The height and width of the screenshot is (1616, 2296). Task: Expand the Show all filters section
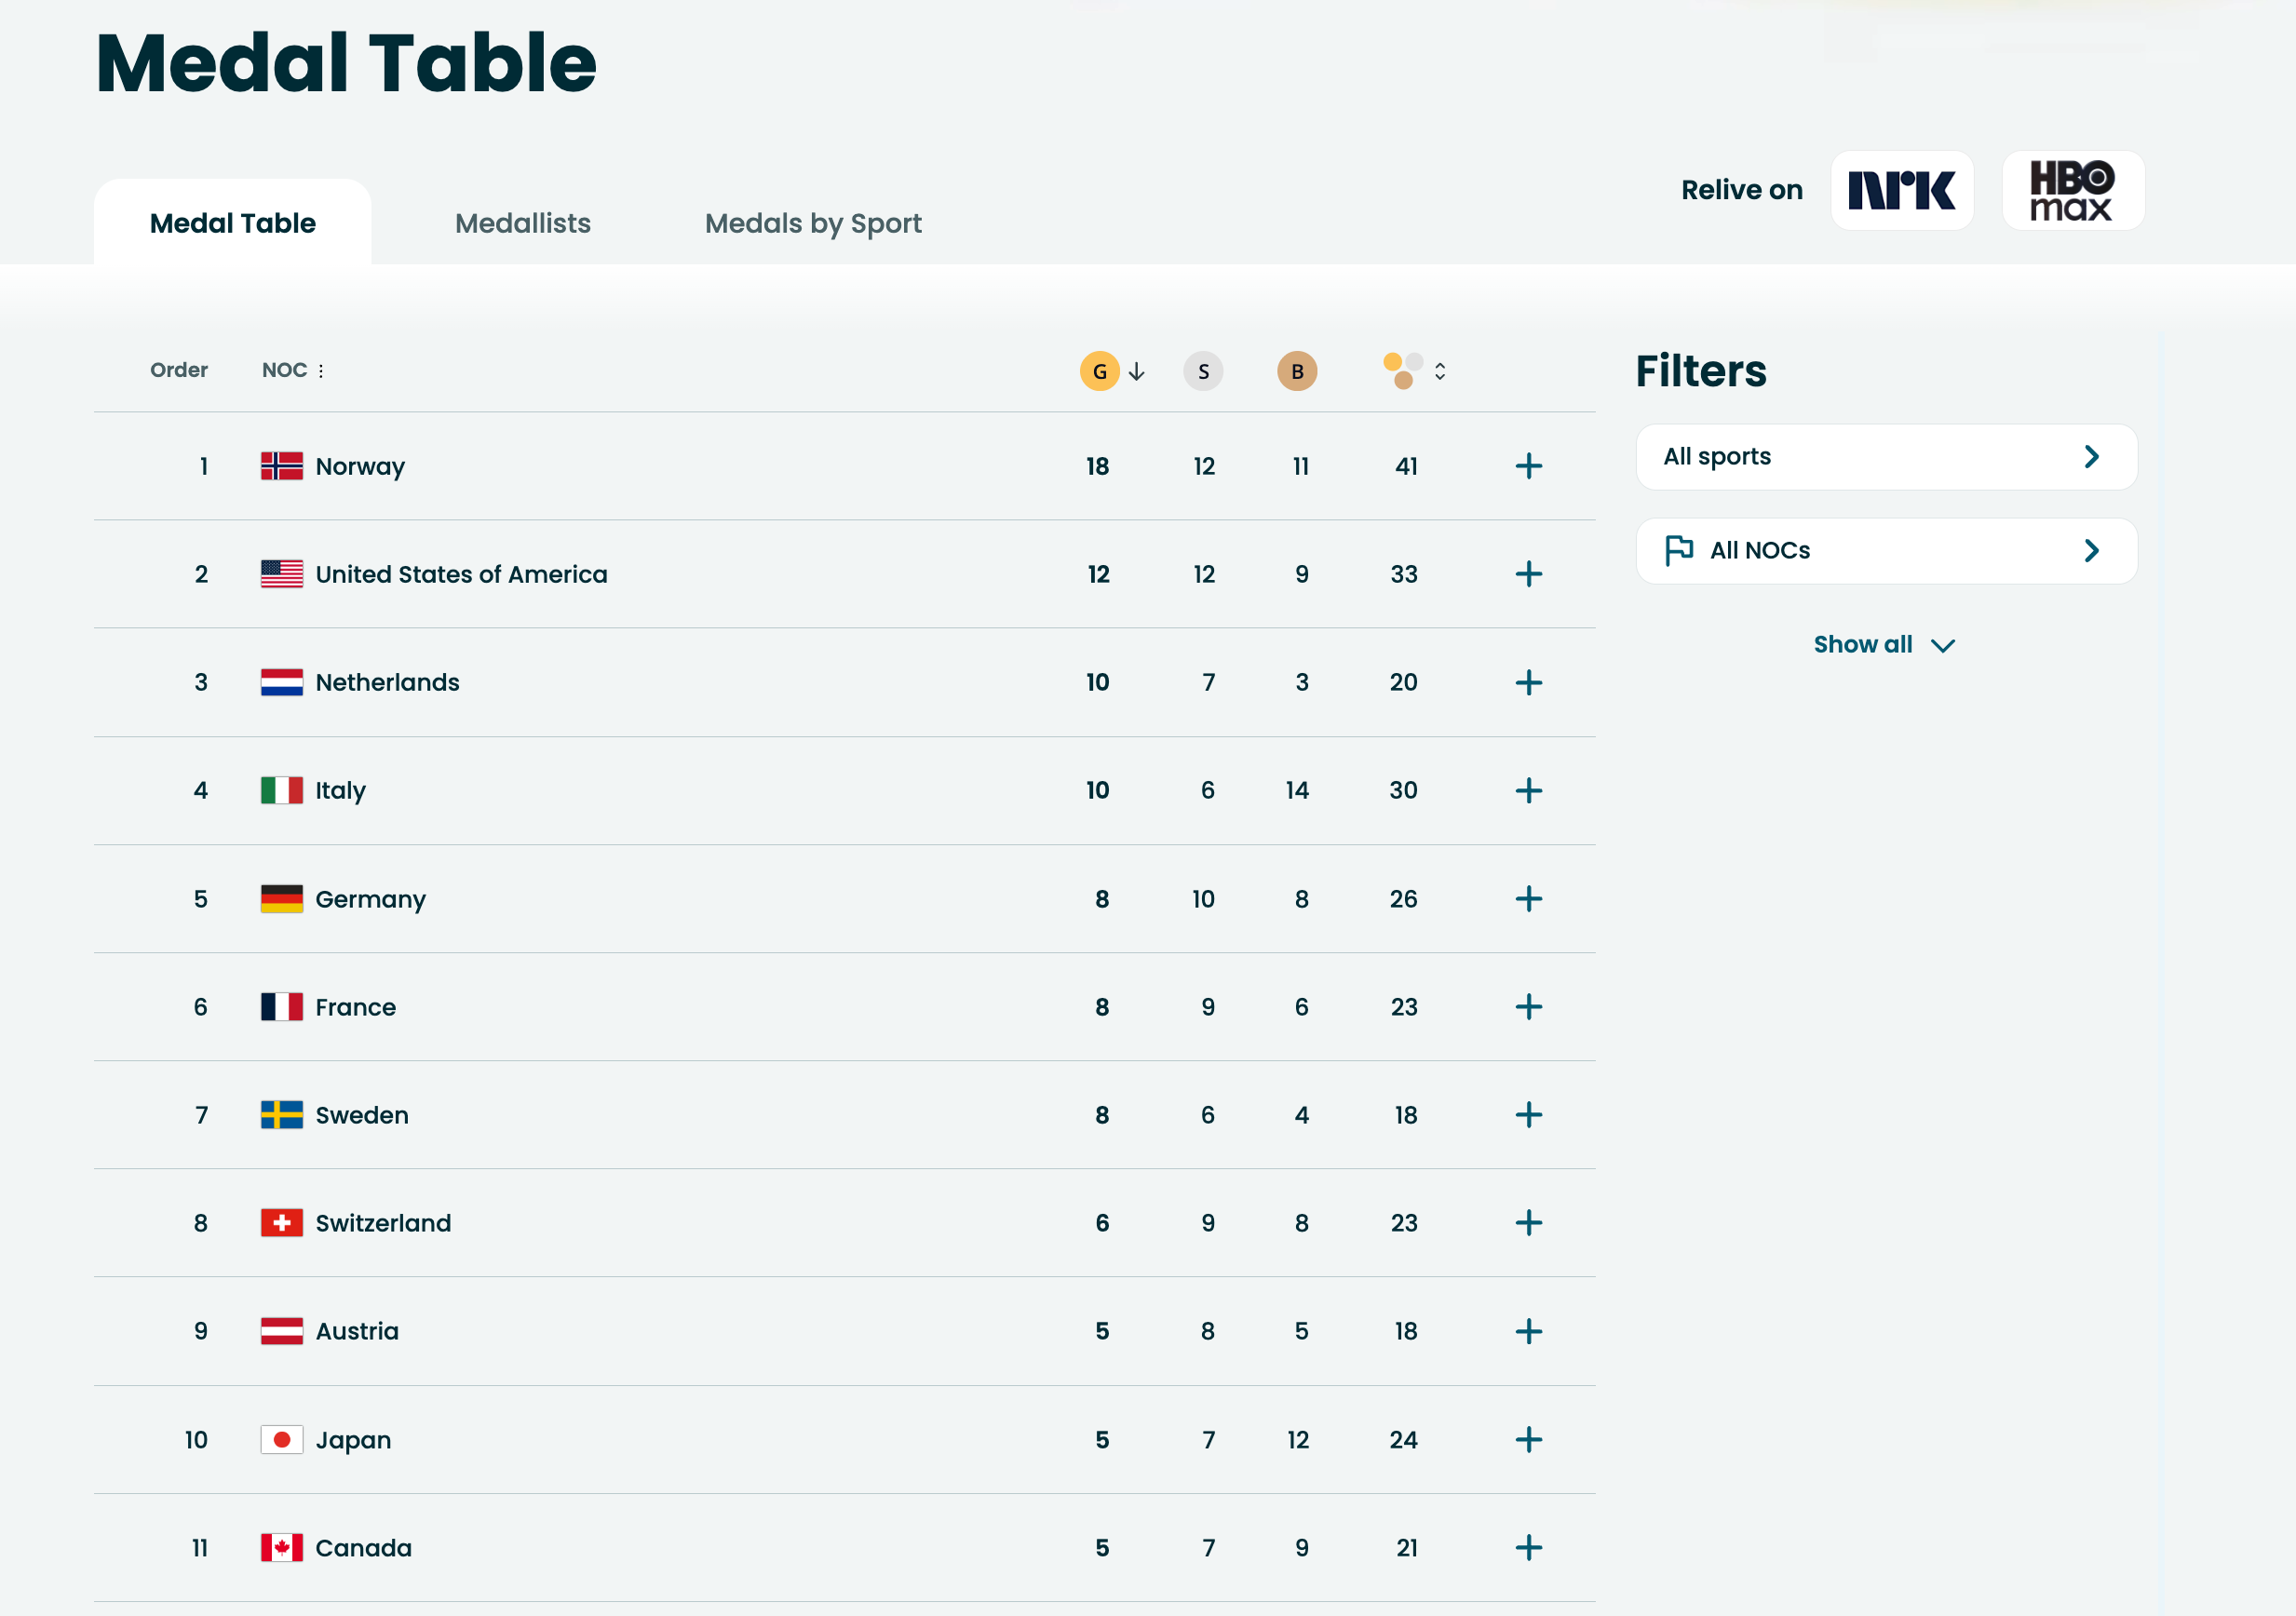1884,644
